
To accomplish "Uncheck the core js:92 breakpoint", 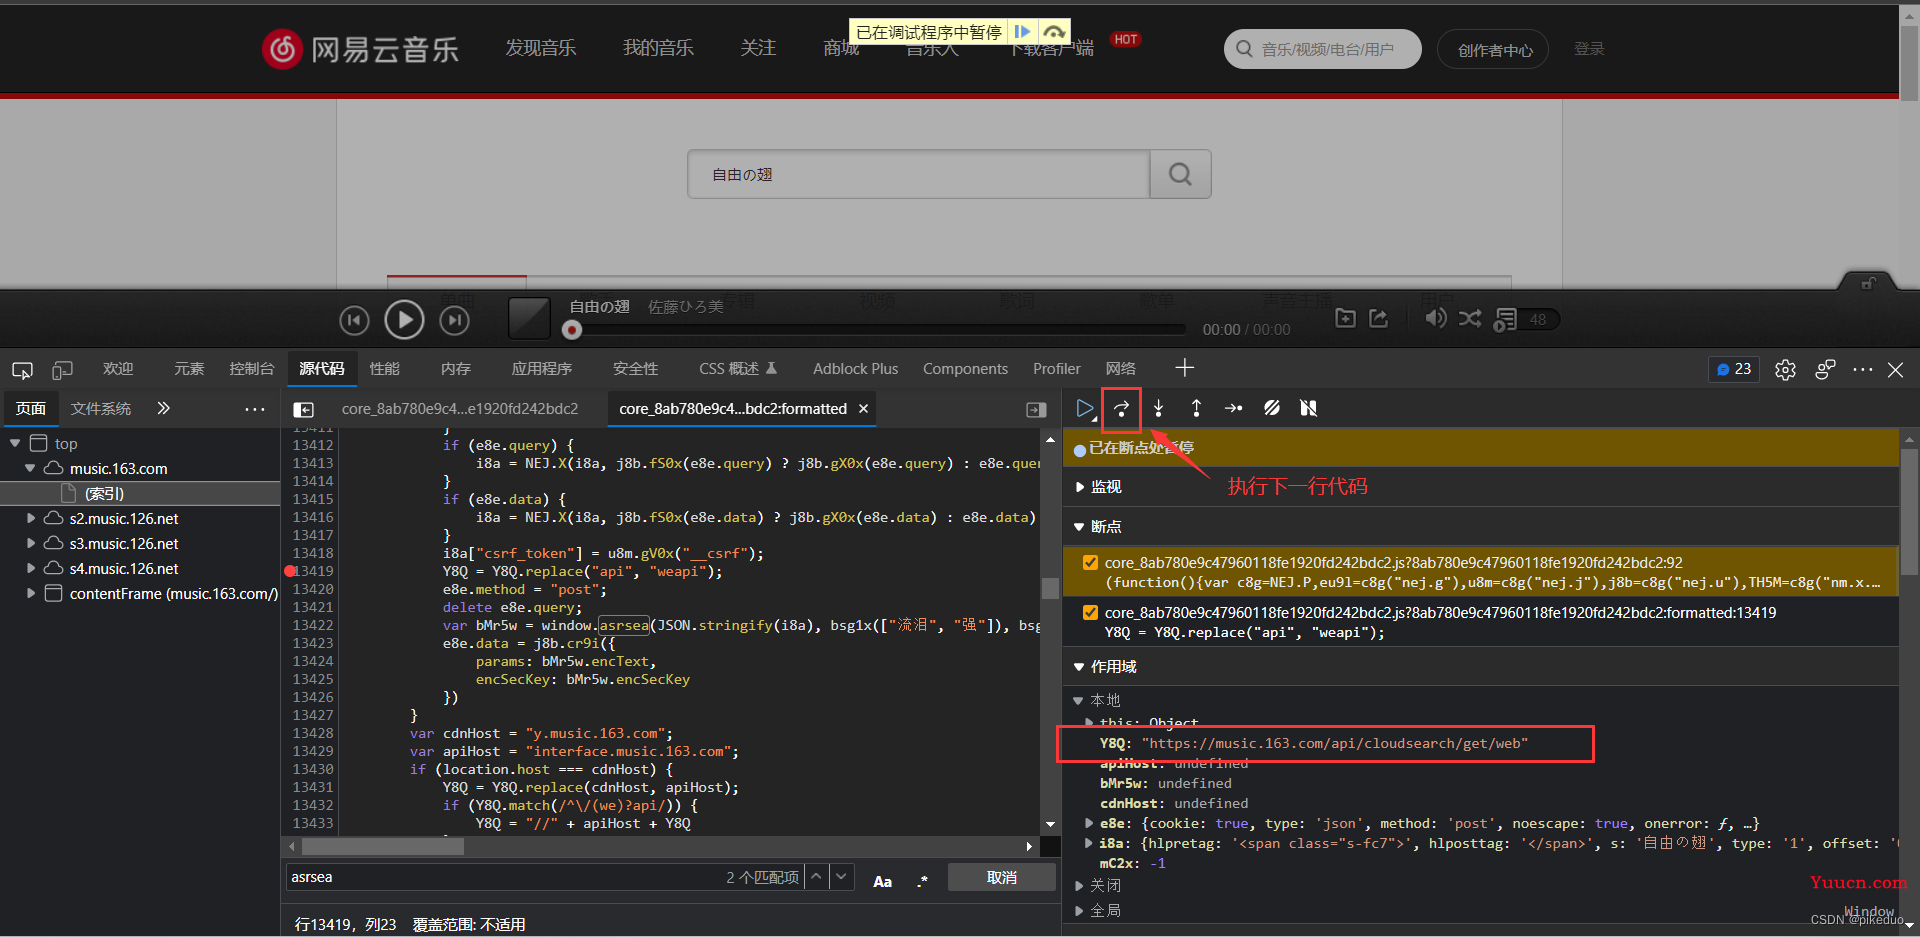I will click(x=1090, y=562).
